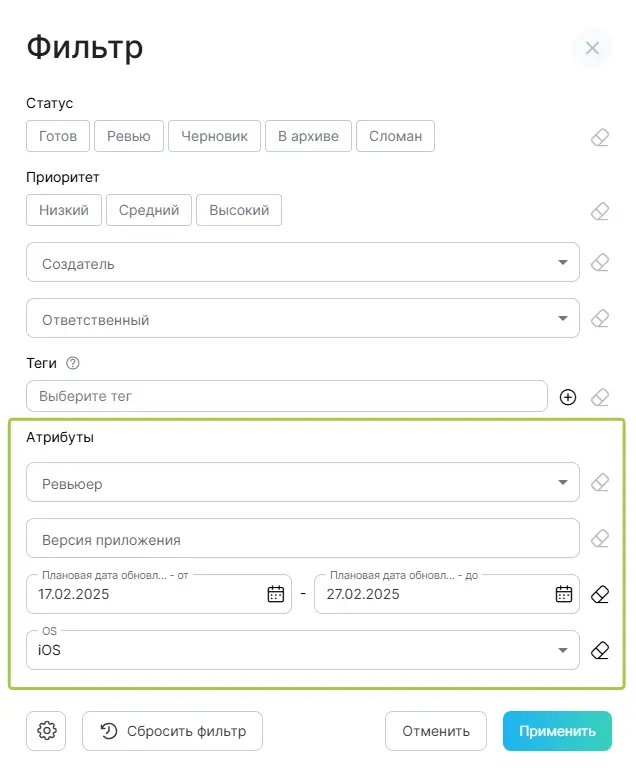Open filter settings gear icon
The height and width of the screenshot is (775, 636).
coord(47,731)
